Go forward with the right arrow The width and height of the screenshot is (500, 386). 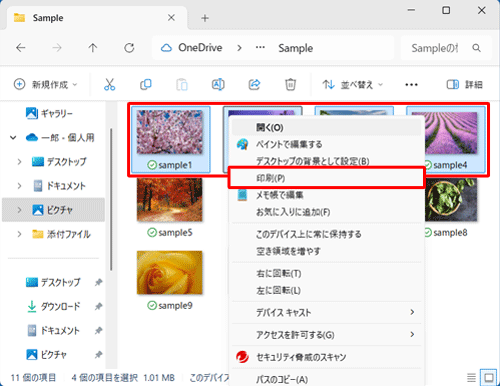[57, 48]
